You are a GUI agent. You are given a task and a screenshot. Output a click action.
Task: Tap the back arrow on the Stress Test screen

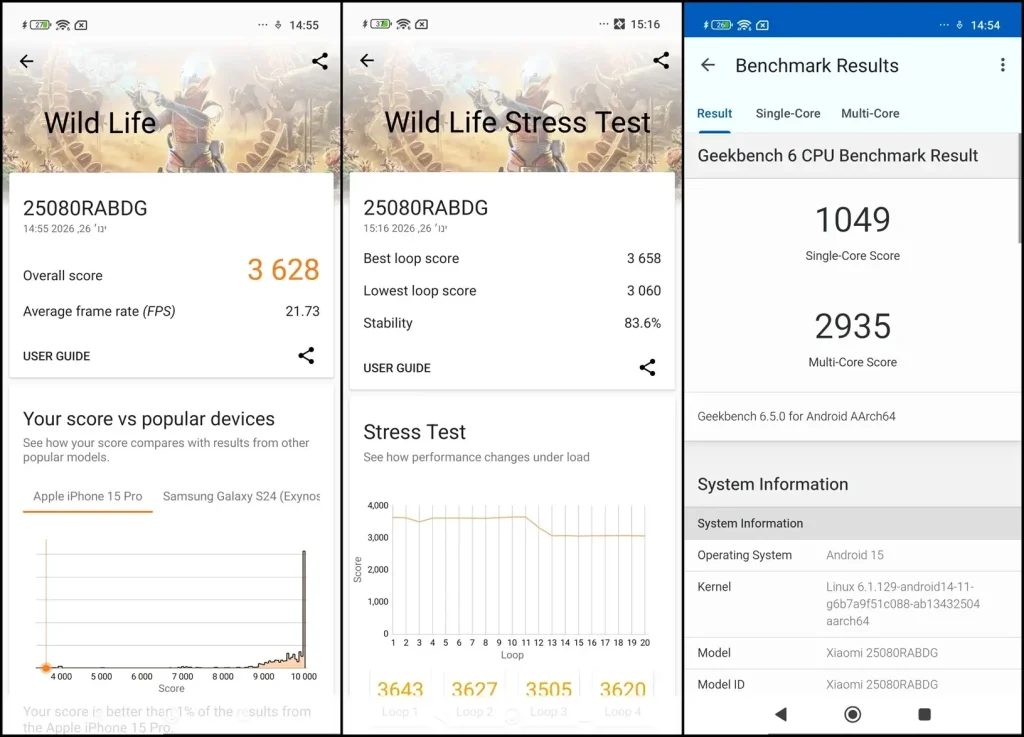(366, 61)
